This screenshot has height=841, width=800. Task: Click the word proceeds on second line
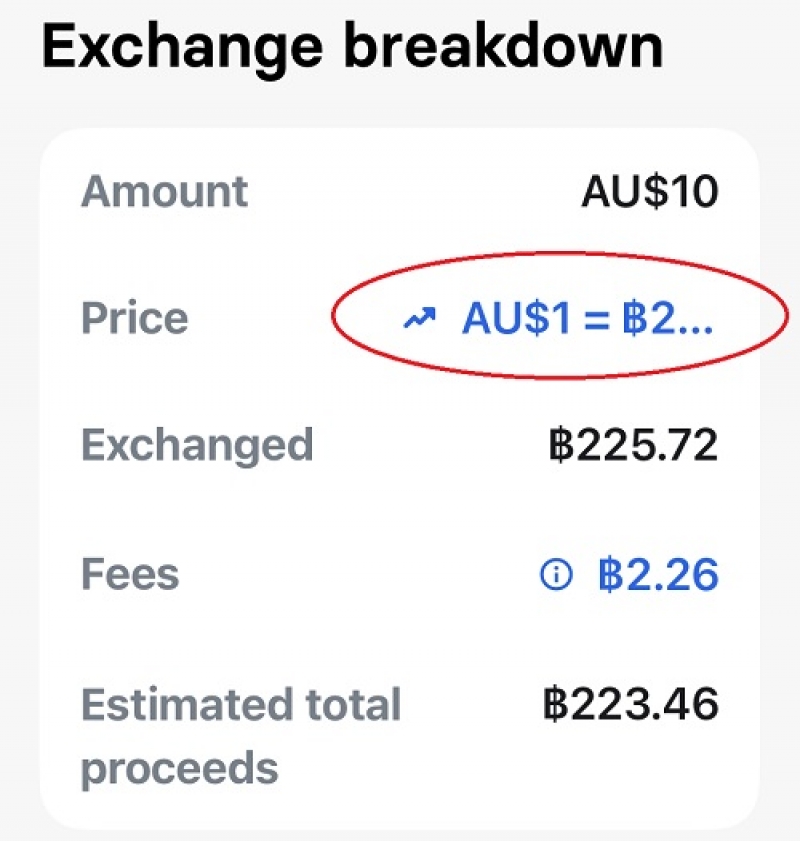(180, 769)
